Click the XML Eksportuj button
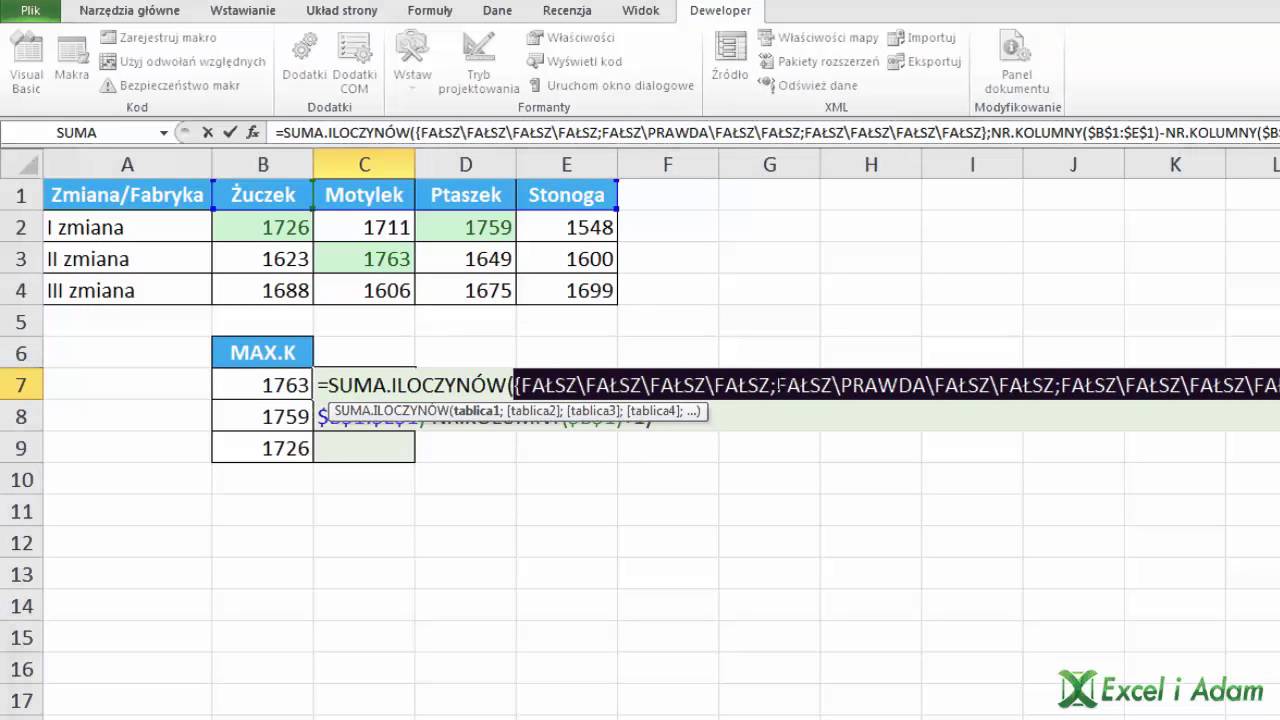 925,62
